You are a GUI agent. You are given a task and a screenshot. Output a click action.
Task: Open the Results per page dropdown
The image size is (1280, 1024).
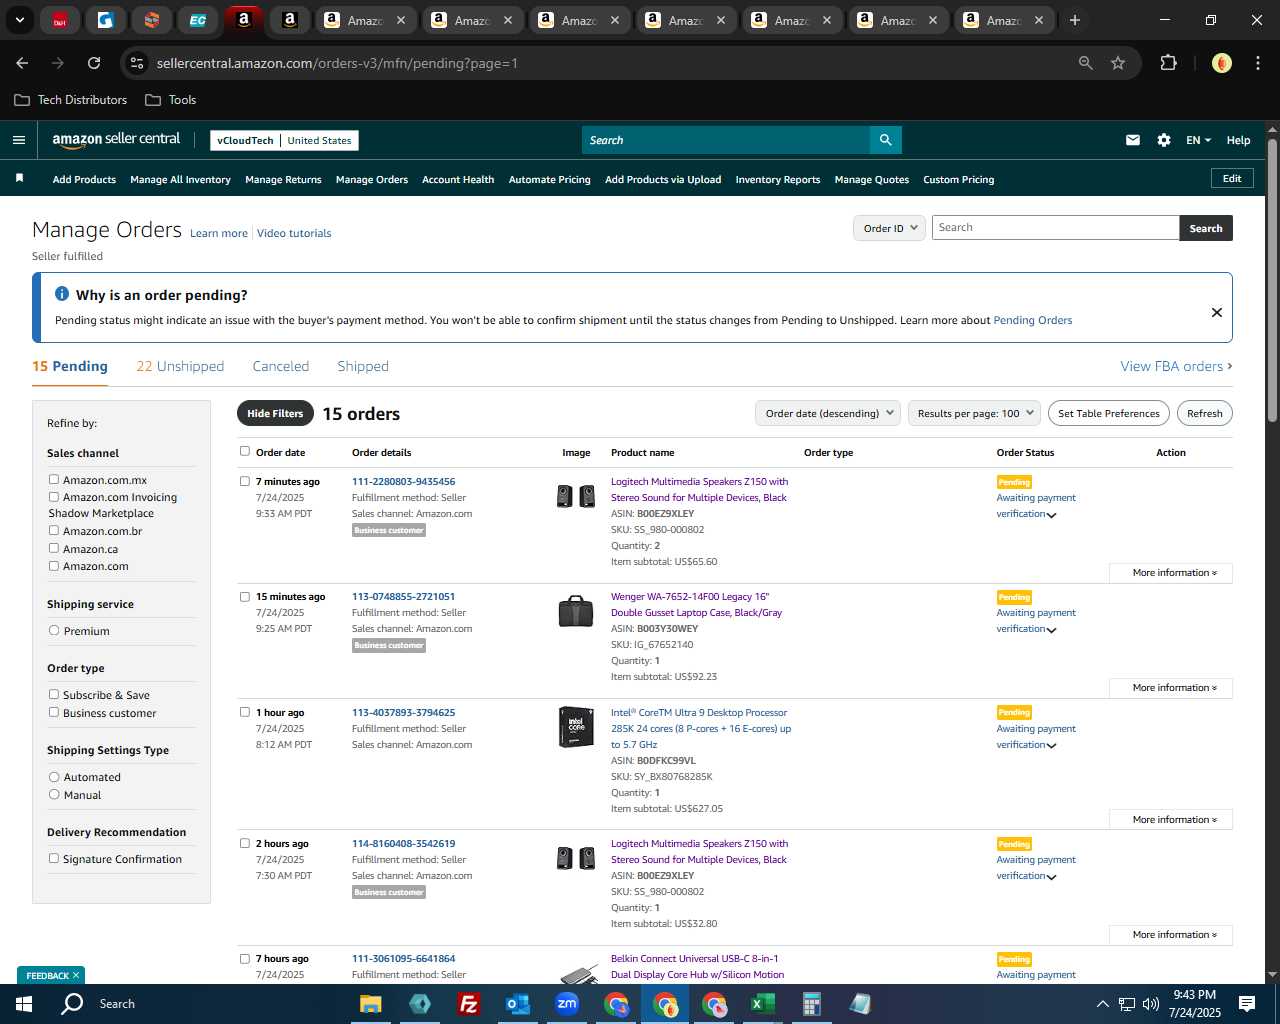click(x=974, y=413)
